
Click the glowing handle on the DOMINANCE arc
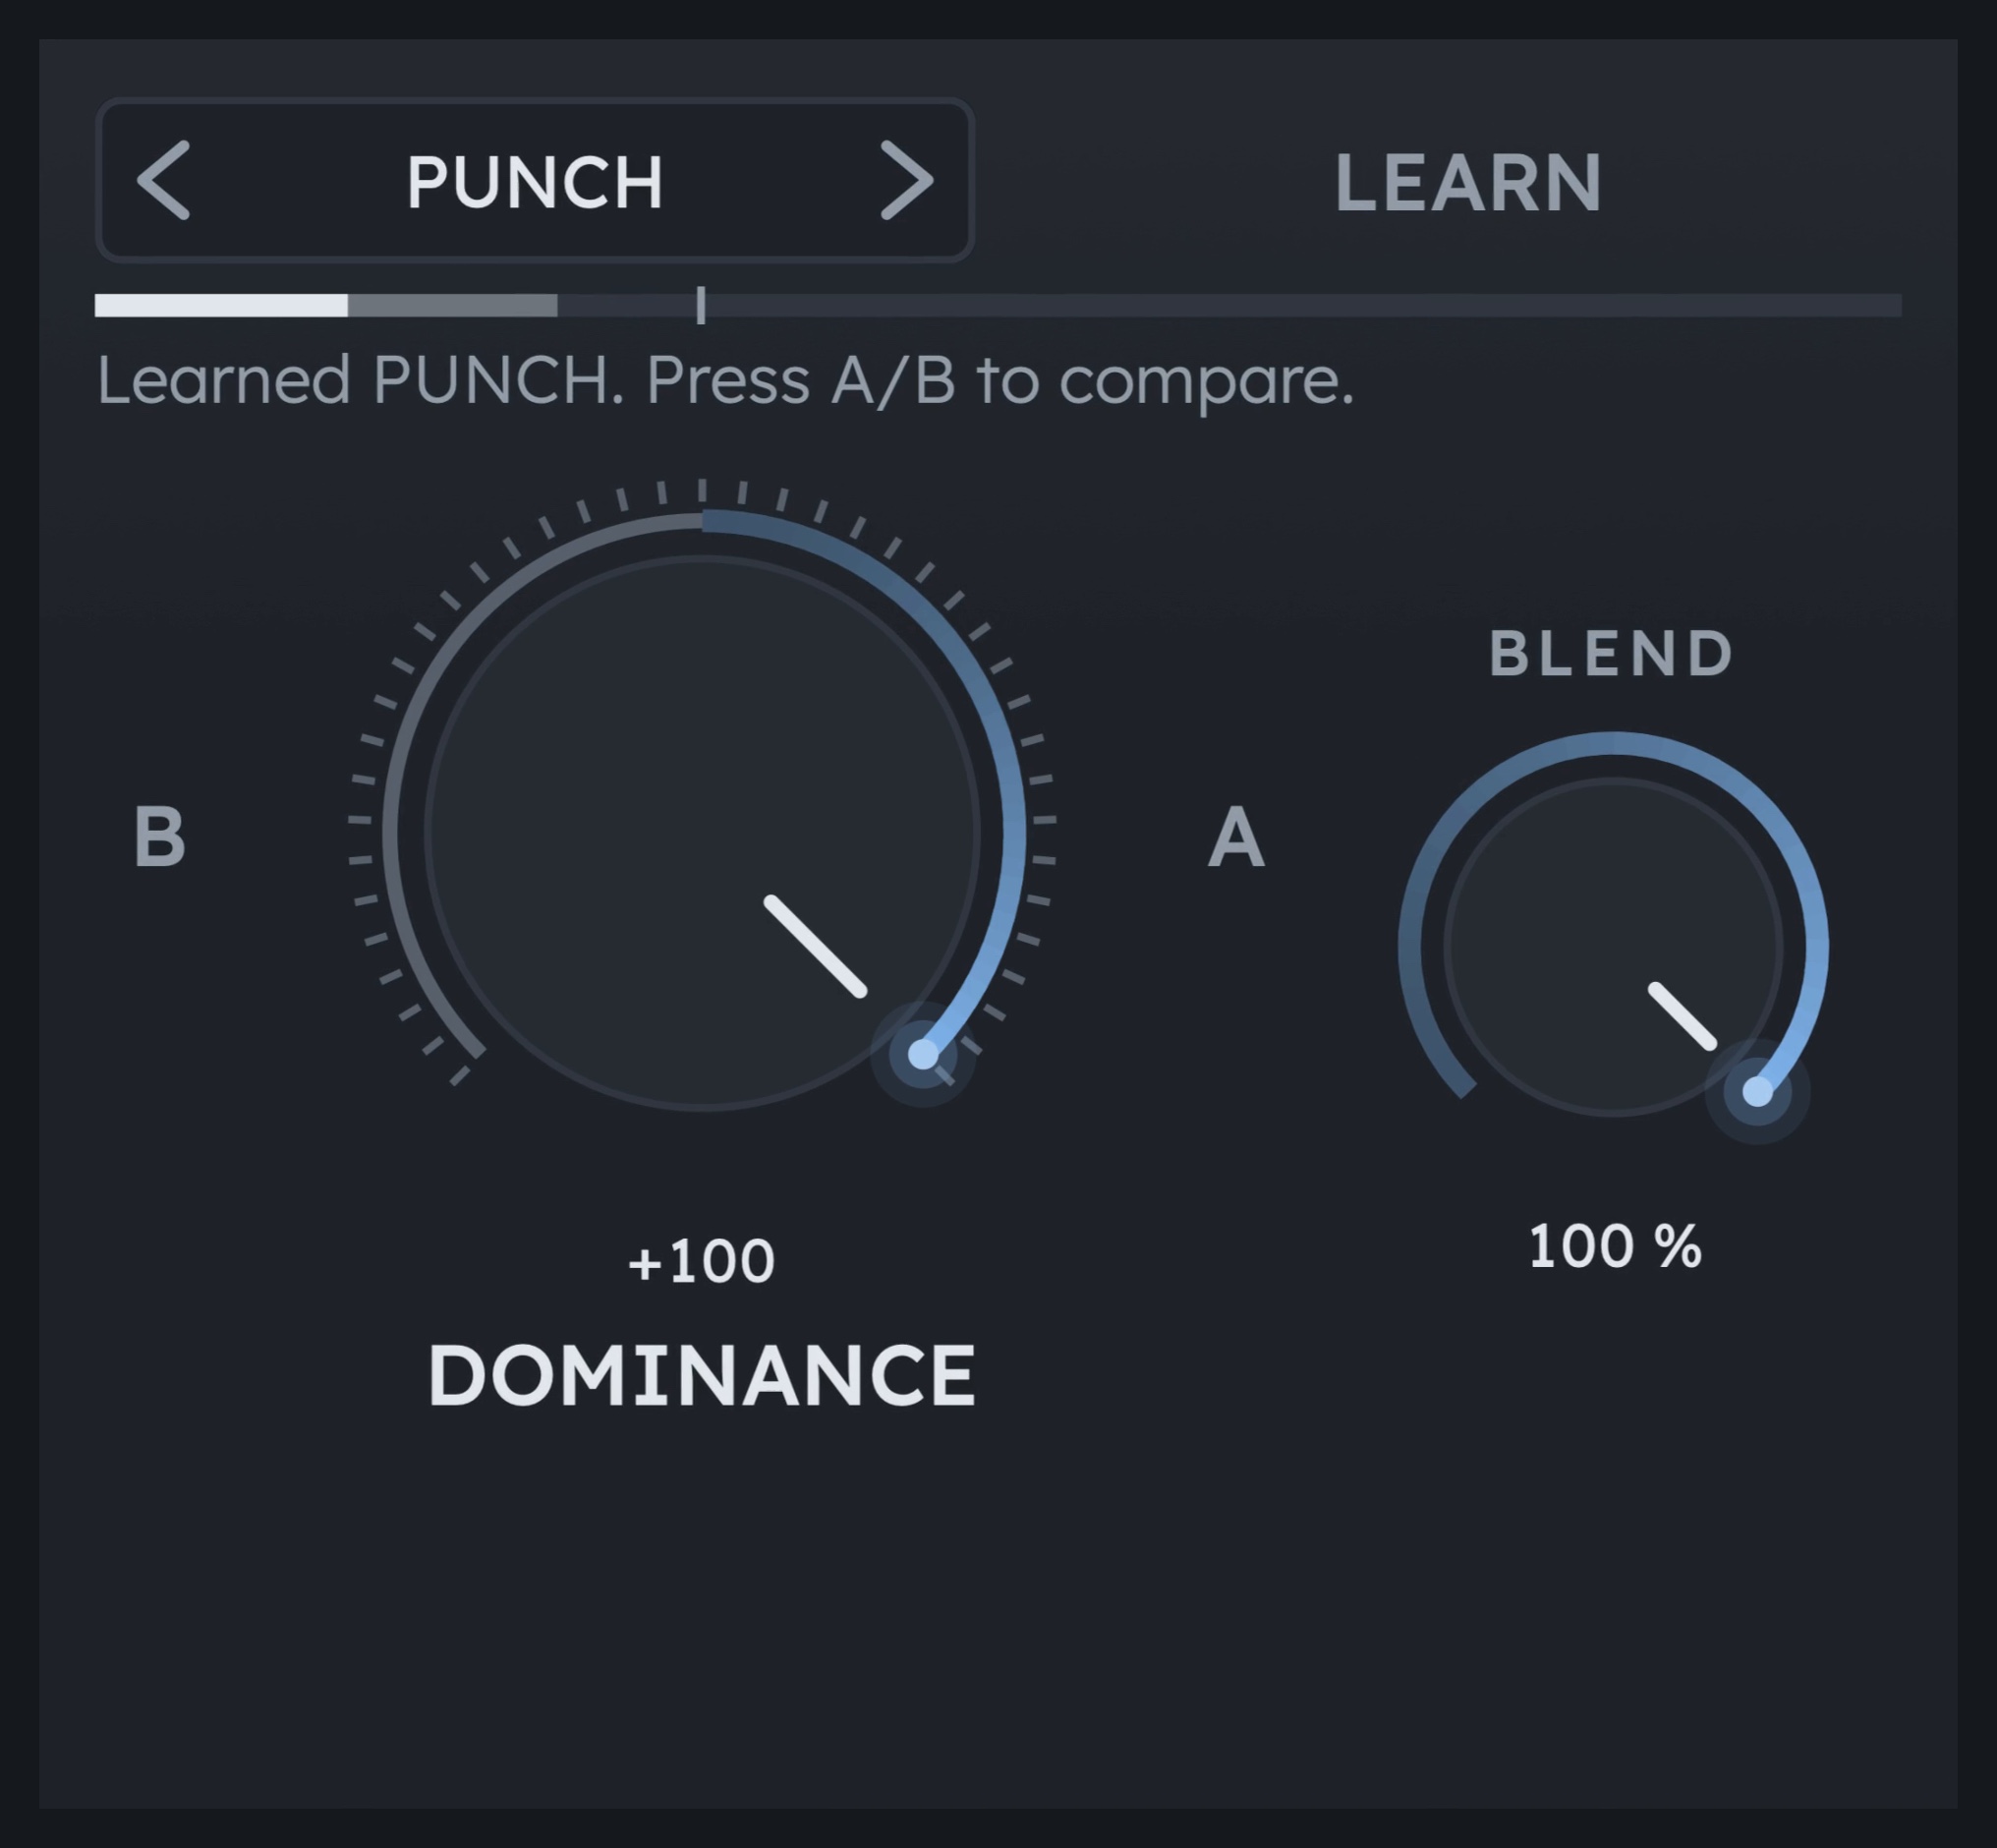tap(923, 1054)
